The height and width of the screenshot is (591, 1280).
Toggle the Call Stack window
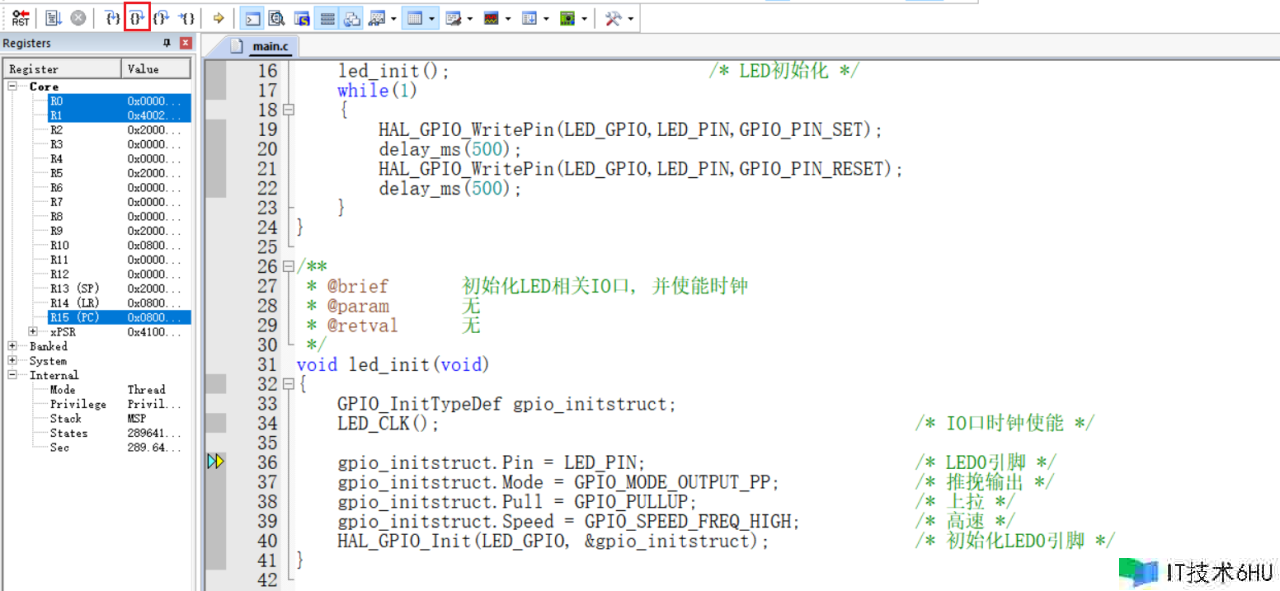[x=352, y=18]
